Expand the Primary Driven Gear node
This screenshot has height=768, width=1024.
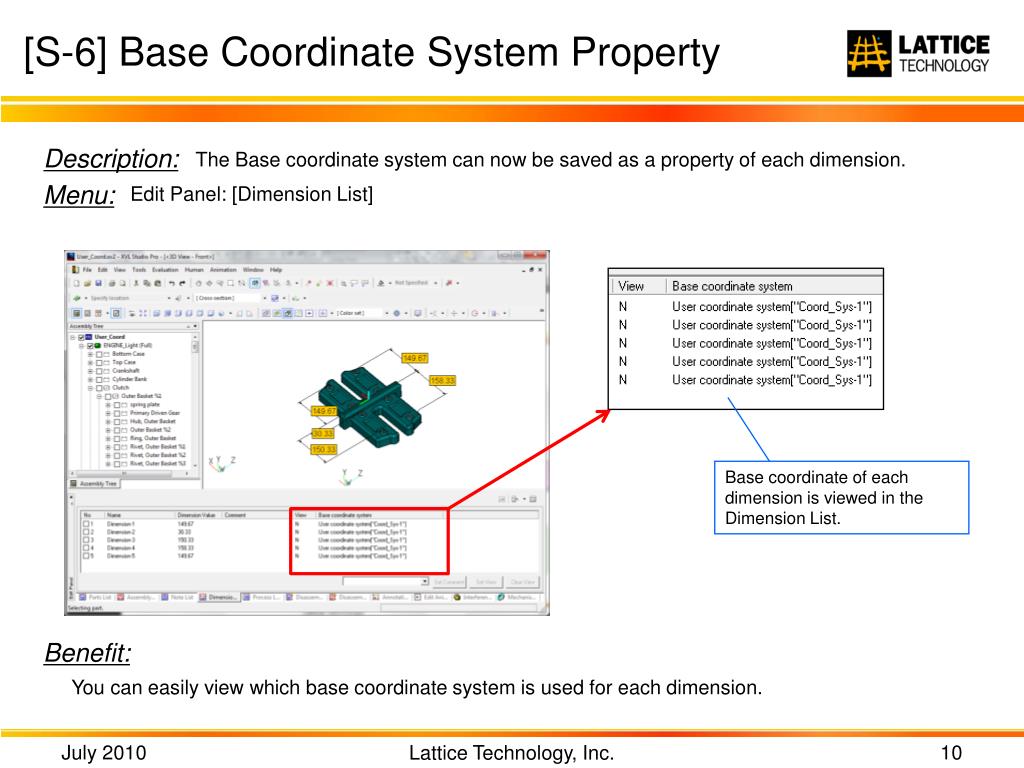point(108,413)
